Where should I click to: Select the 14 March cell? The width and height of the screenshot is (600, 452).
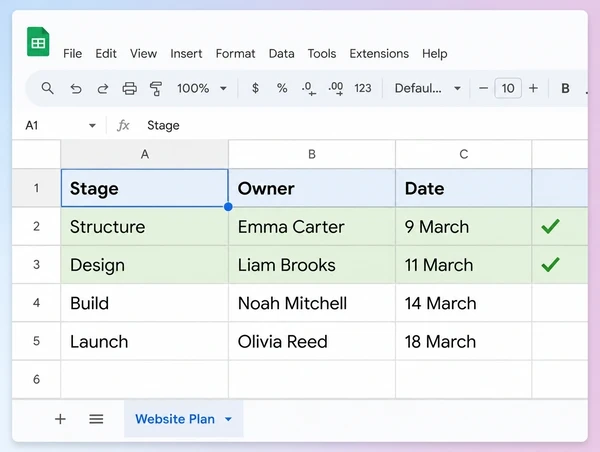[463, 303]
